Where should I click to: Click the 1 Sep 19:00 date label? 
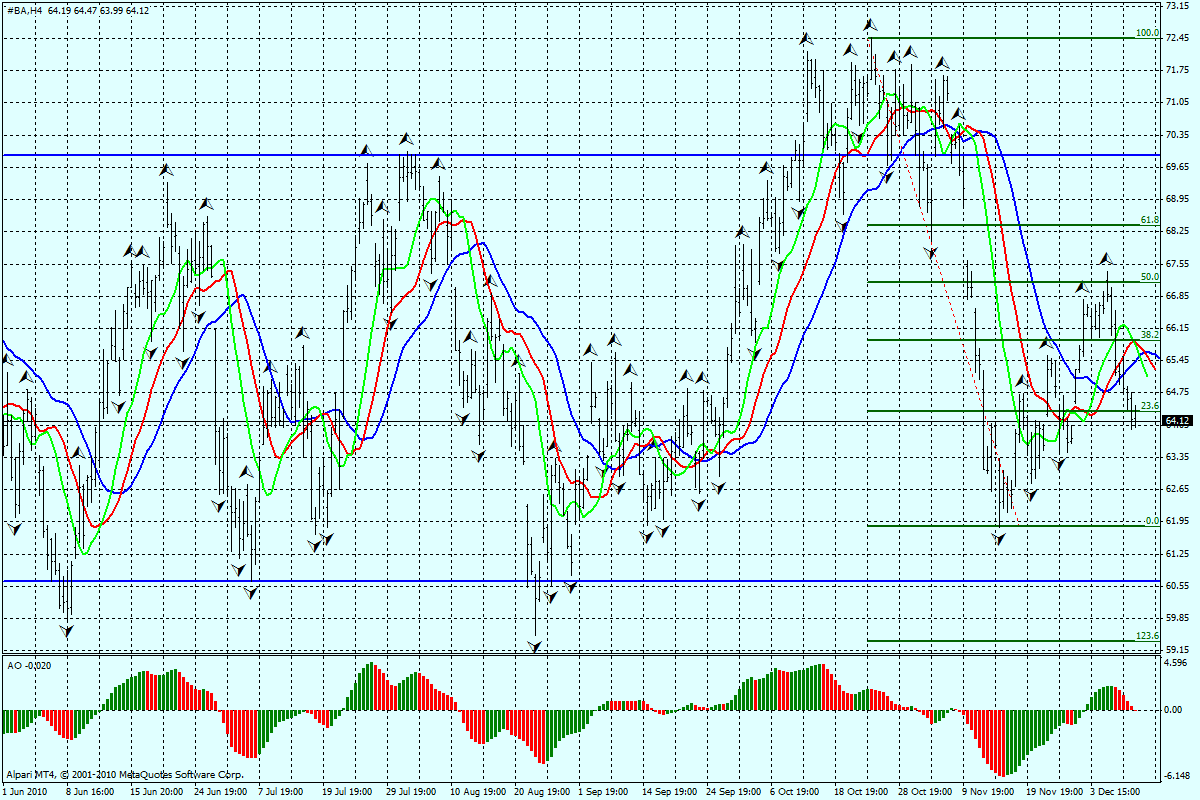pos(603,791)
